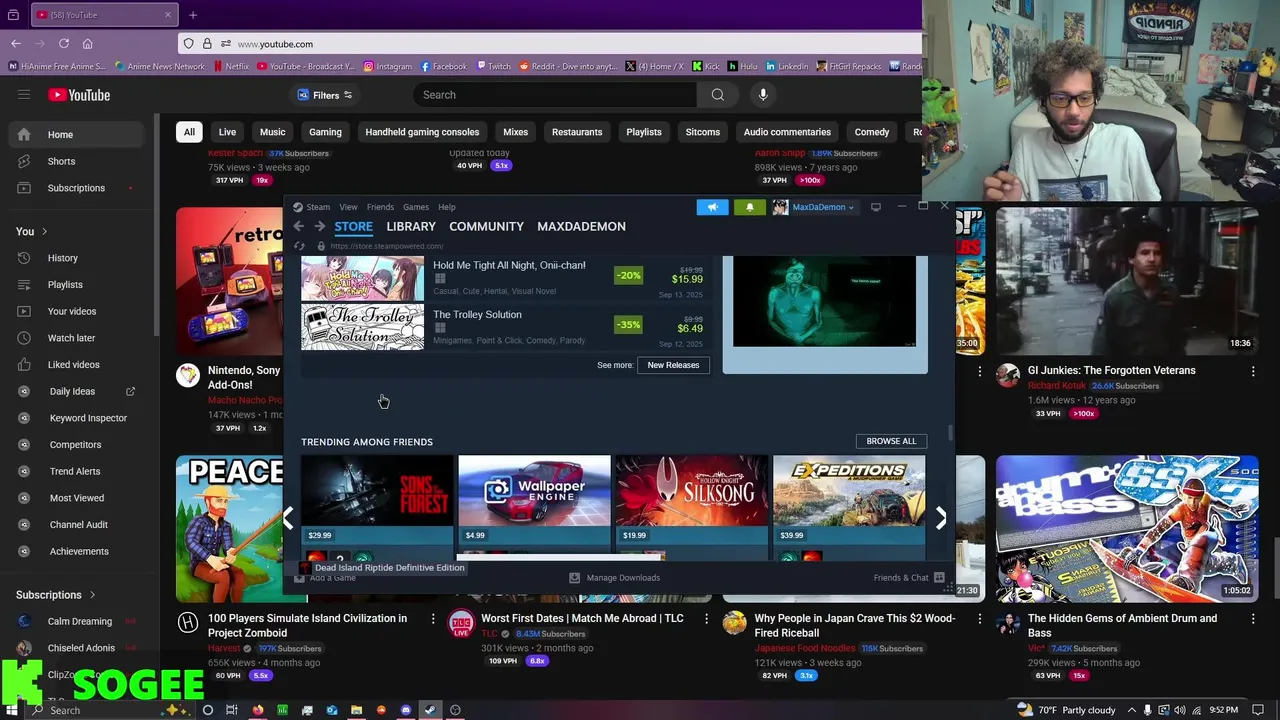Open the Instagram bookmark

[x=388, y=66]
